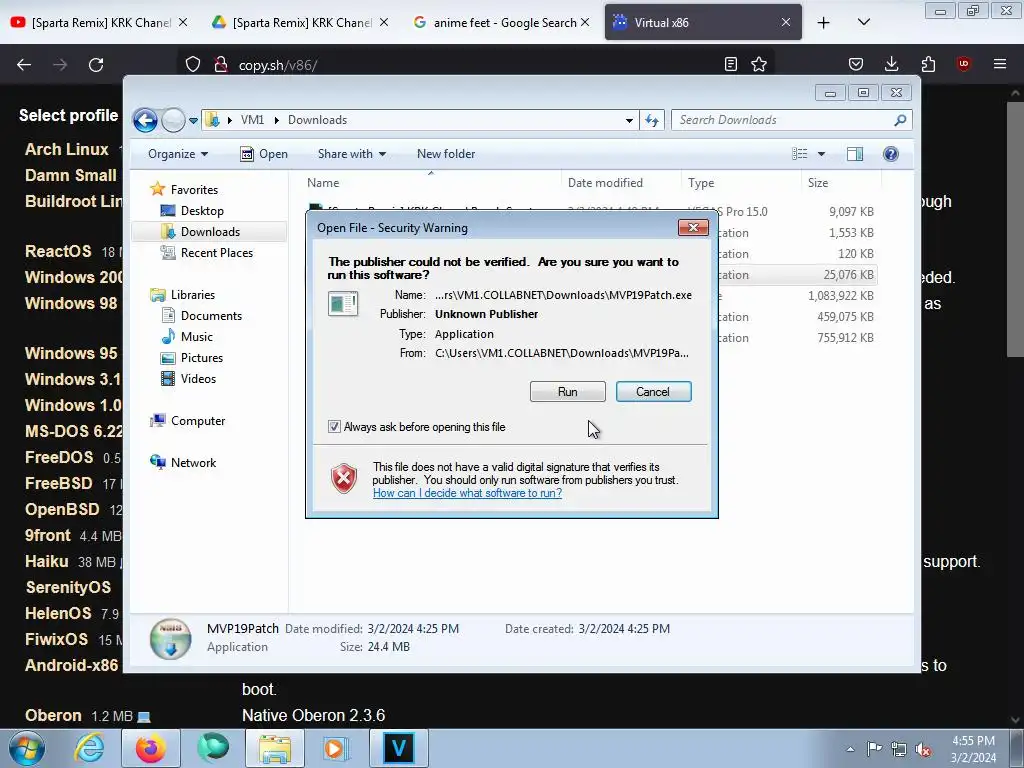Open the uBlock Origin extension icon

(x=963, y=64)
